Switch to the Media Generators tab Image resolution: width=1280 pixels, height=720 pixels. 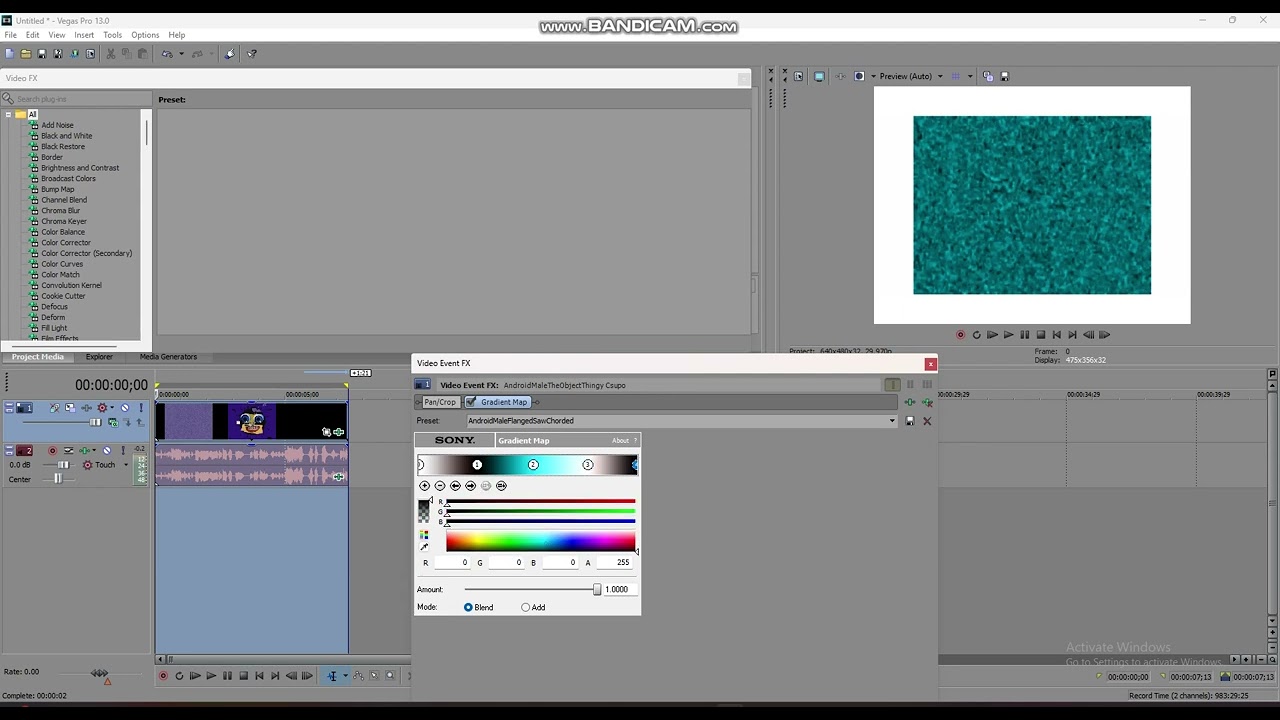pyautogui.click(x=168, y=357)
